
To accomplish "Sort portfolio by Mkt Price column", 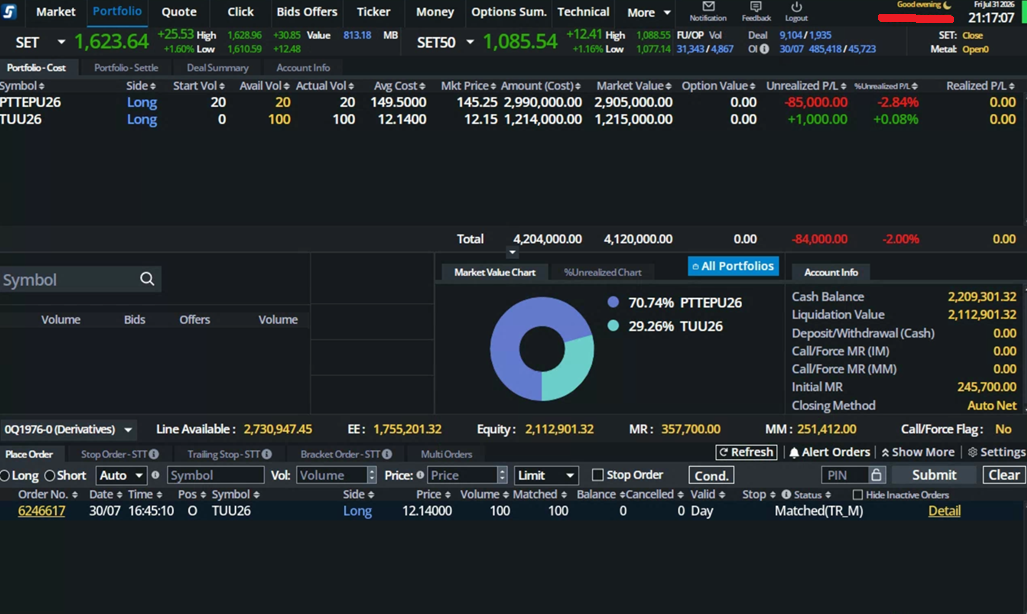I will coord(468,86).
